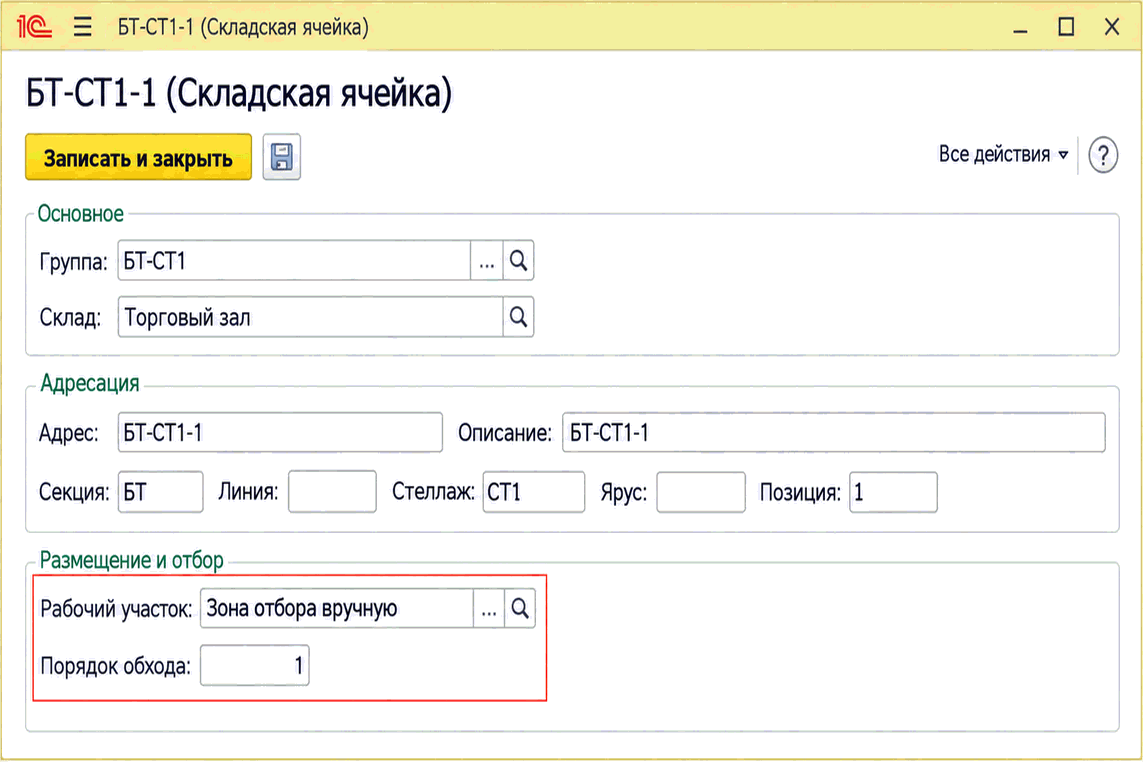Open search for the Группа field
Viewport: 1143px width, 762px height.
518,260
